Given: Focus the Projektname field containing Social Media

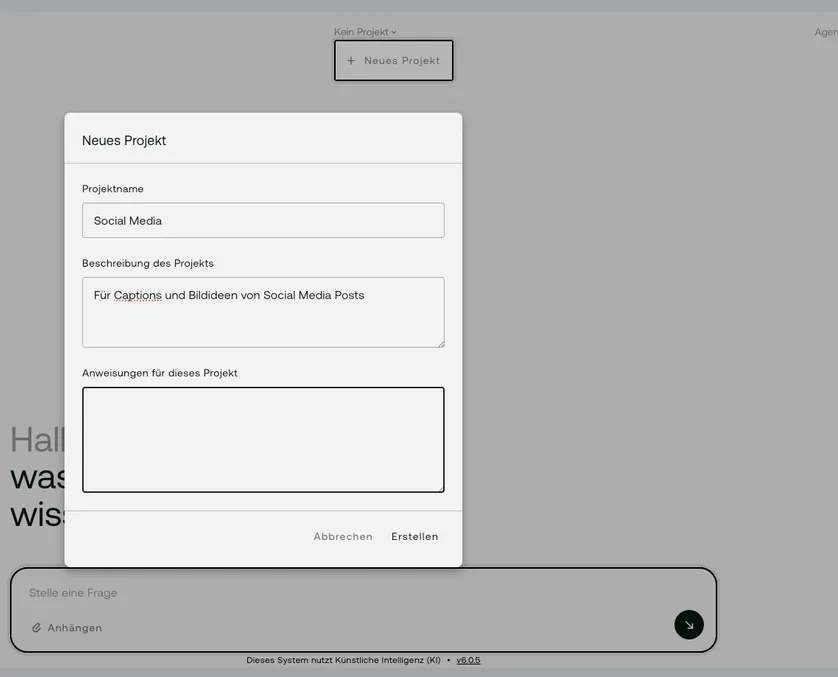Looking at the screenshot, I should tap(263, 221).
